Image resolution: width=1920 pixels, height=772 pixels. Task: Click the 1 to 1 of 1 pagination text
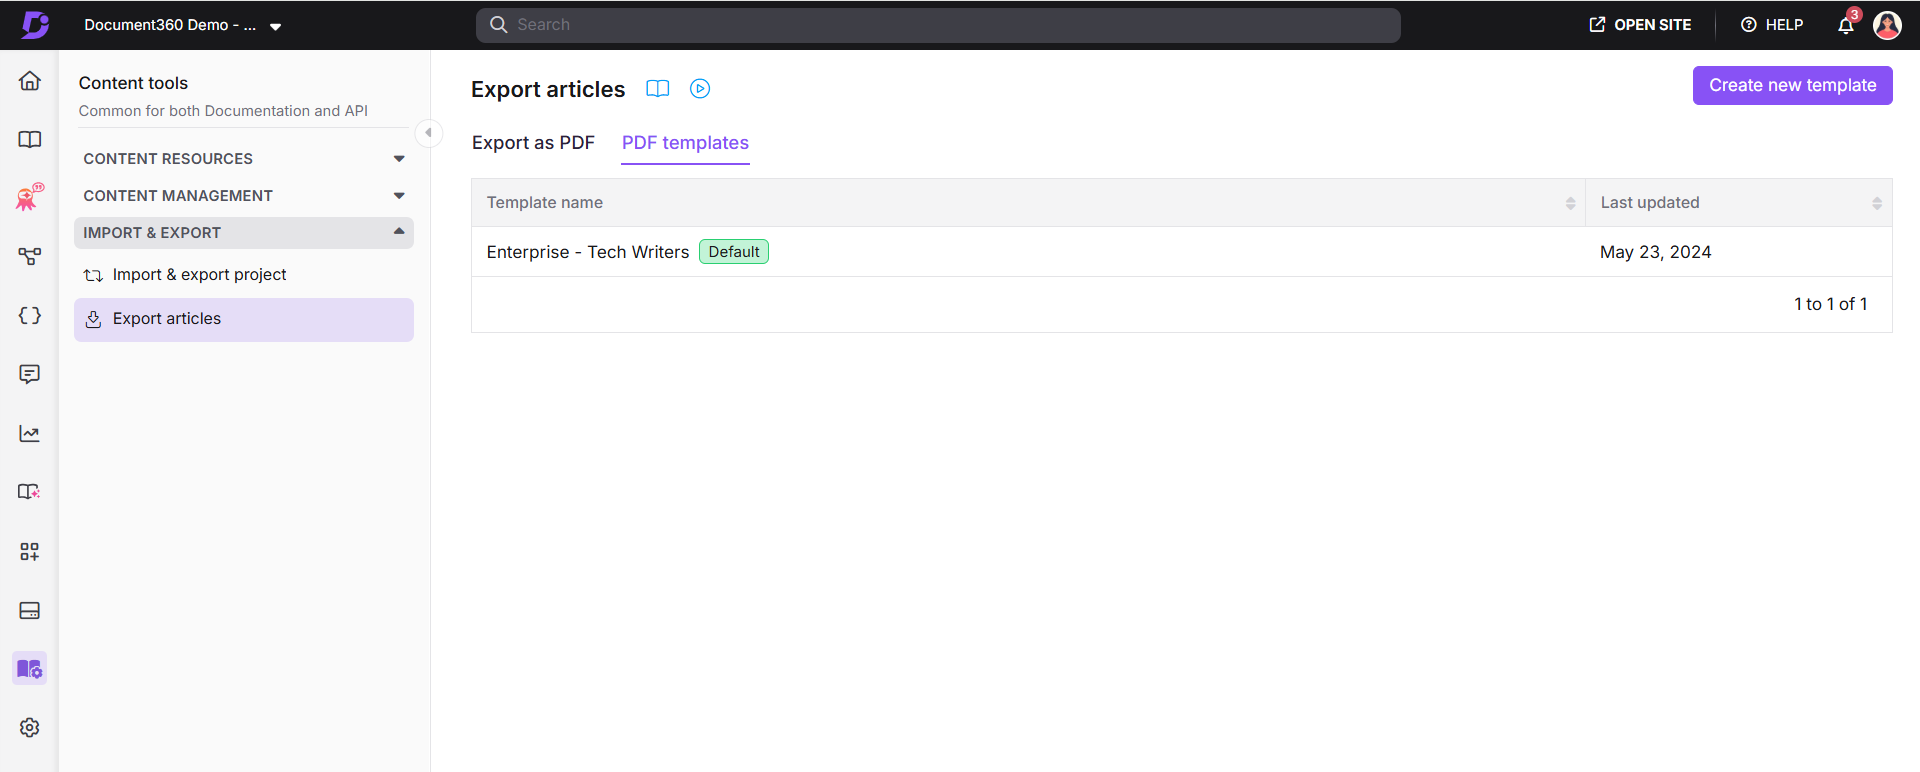[x=1830, y=304]
